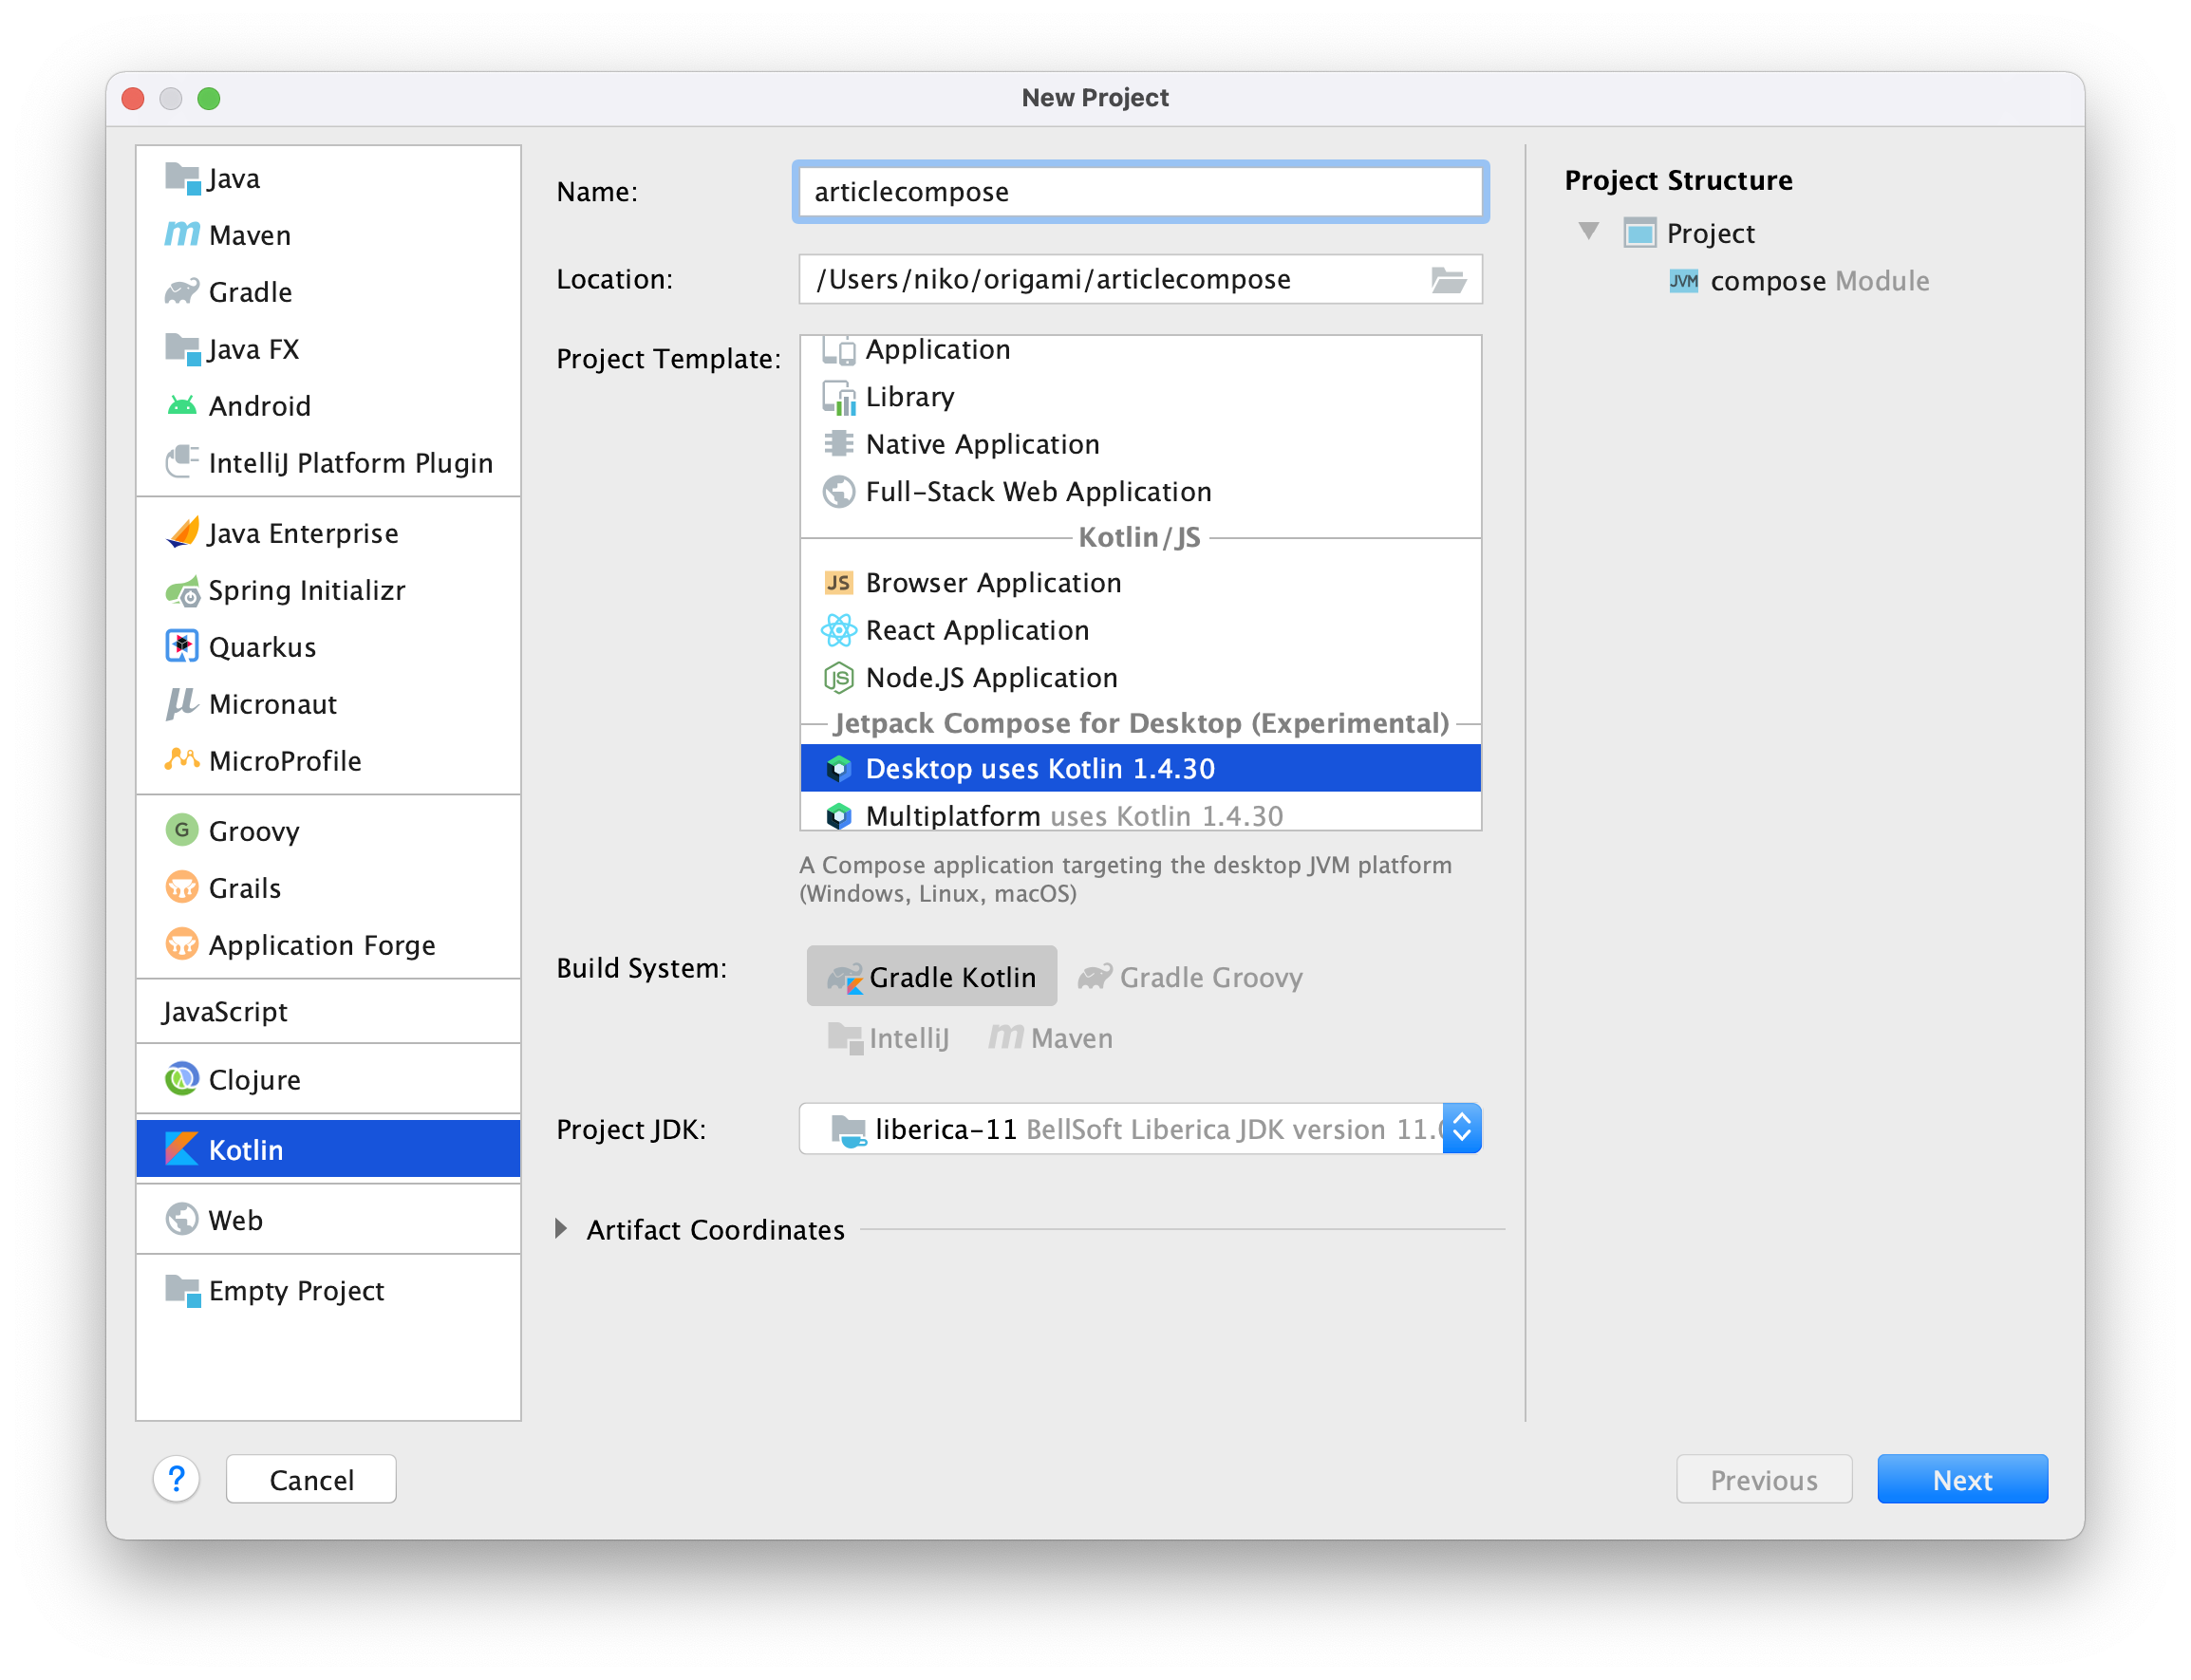The width and height of the screenshot is (2191, 1680).
Task: Open the Project JDK dropdown
Action: point(1461,1129)
